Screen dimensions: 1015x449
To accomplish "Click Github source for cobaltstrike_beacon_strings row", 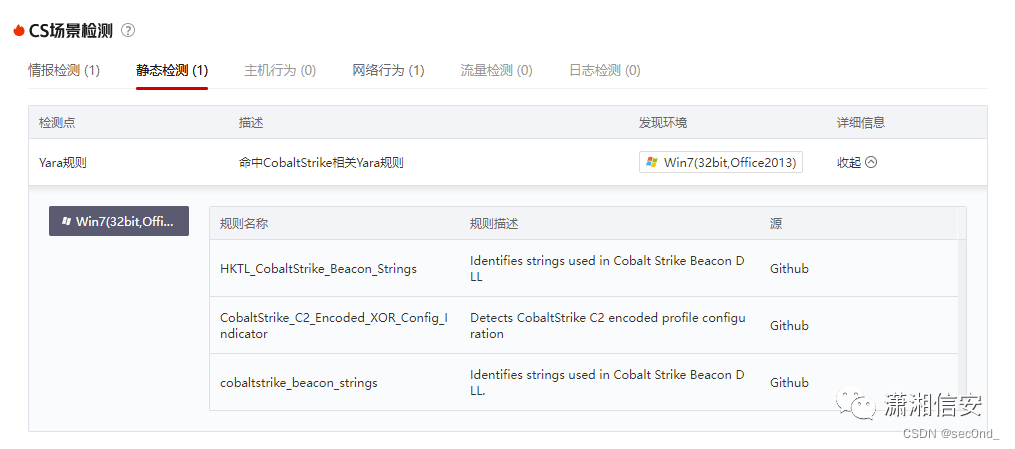I will coord(789,382).
